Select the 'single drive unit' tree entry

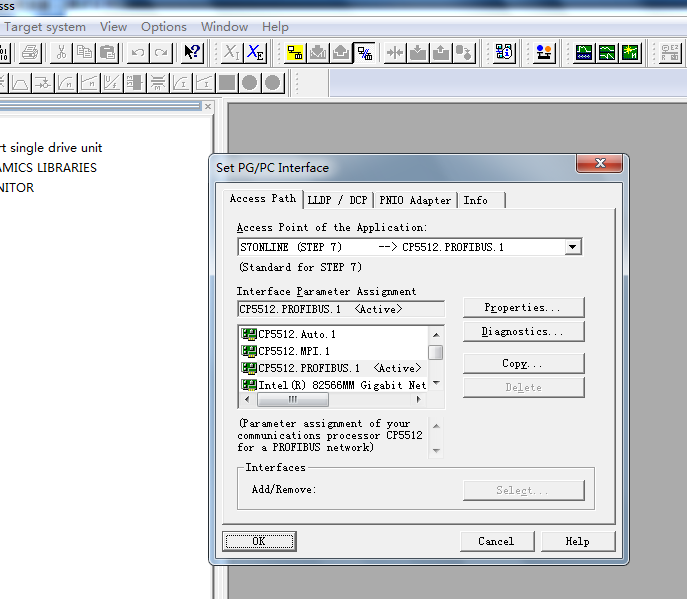(x=51, y=148)
